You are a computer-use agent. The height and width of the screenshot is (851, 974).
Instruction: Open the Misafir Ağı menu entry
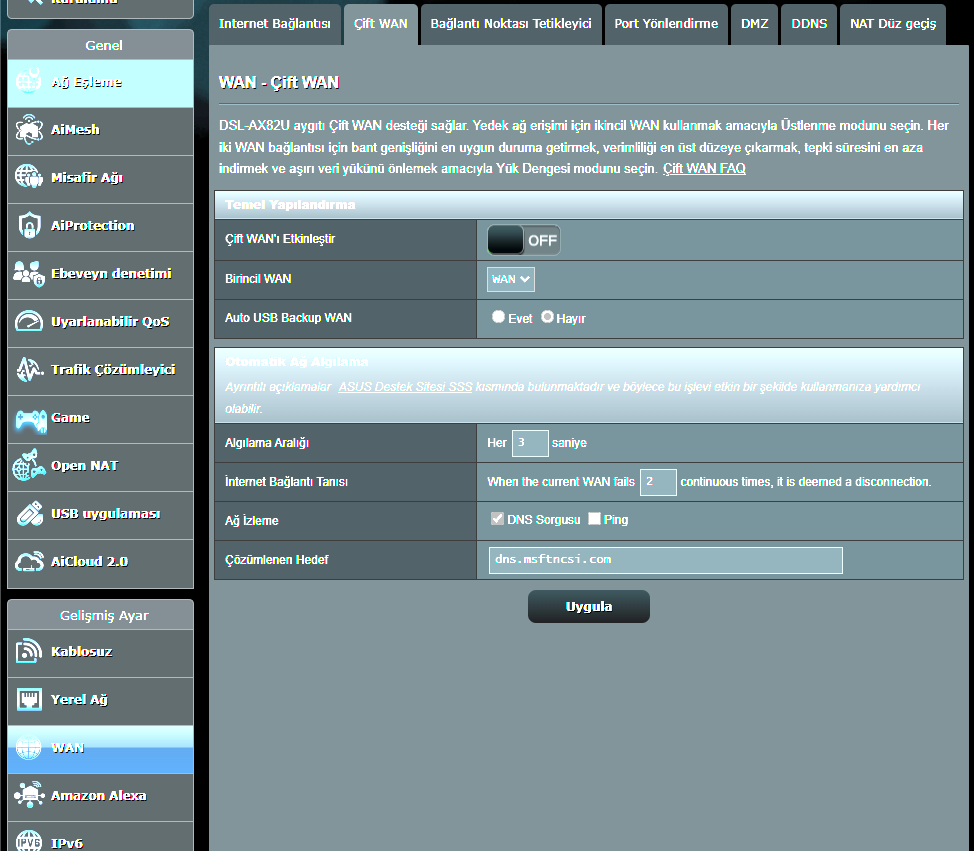[x=87, y=178]
